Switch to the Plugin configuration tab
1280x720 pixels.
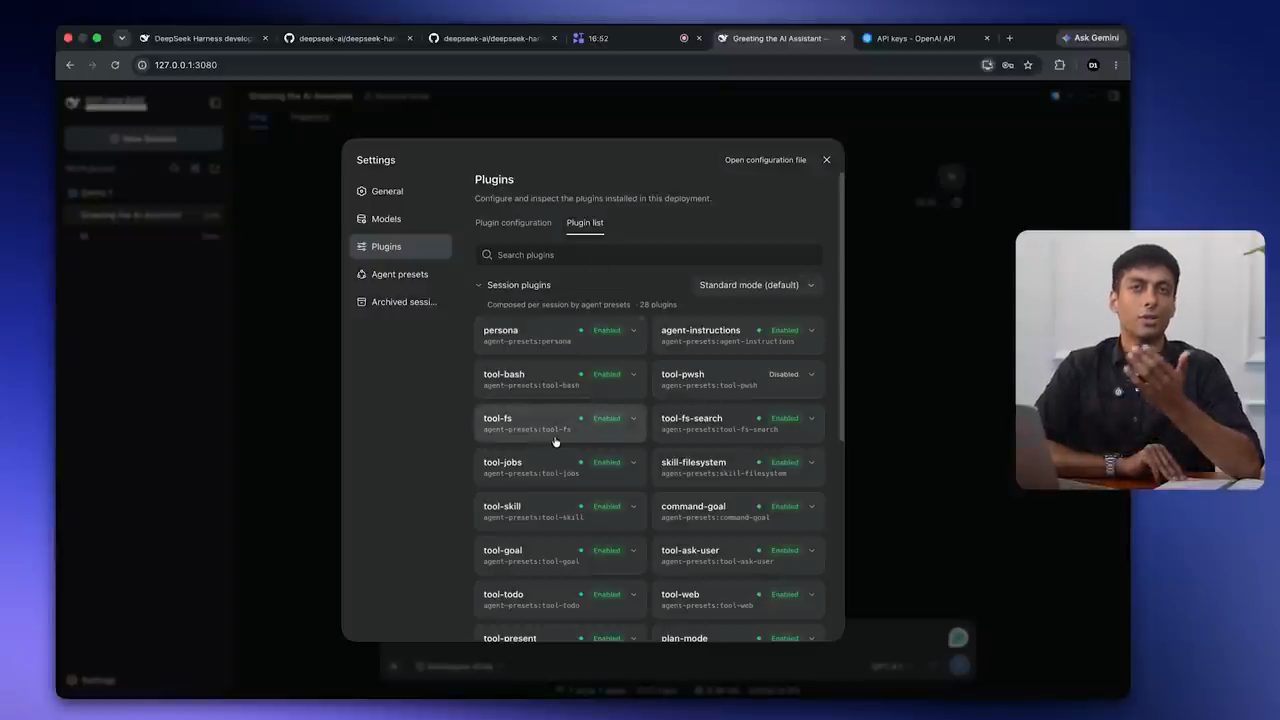pyautogui.click(x=513, y=223)
